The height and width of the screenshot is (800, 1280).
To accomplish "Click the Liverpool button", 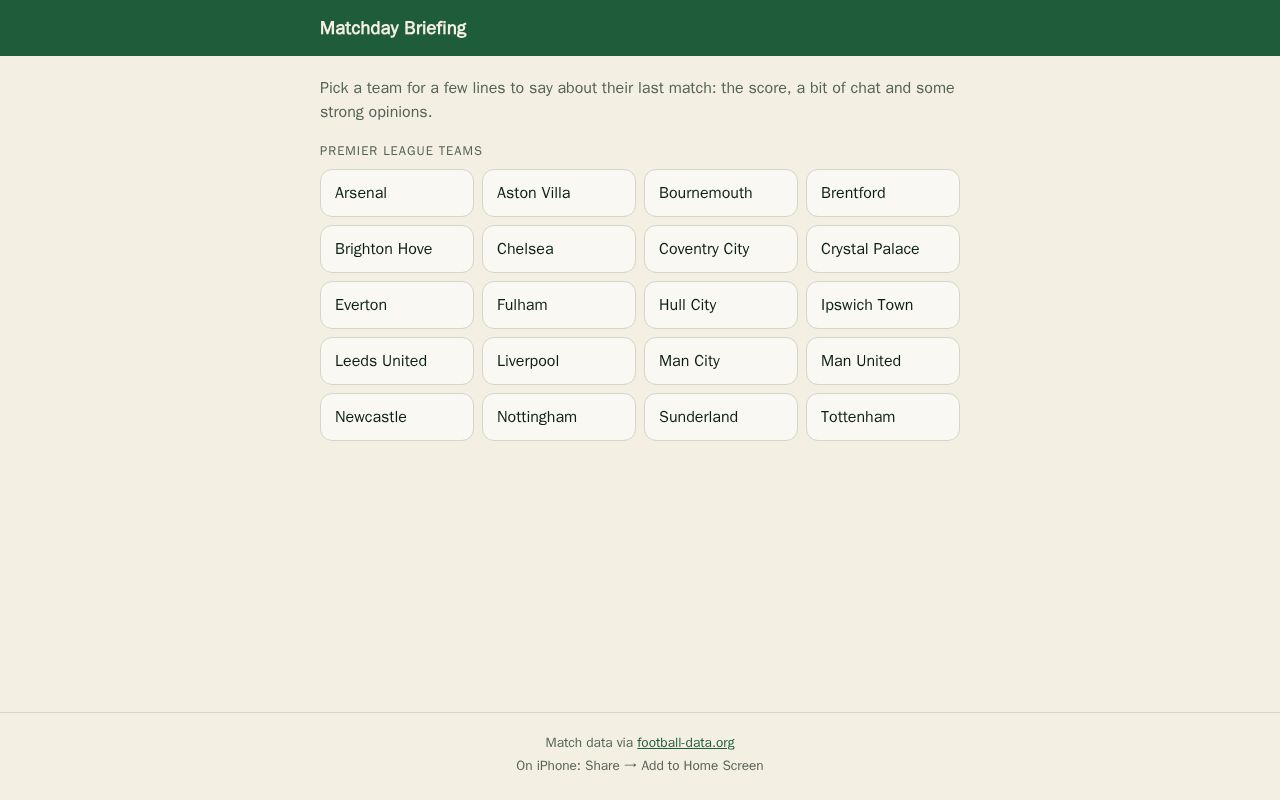I will 559,361.
